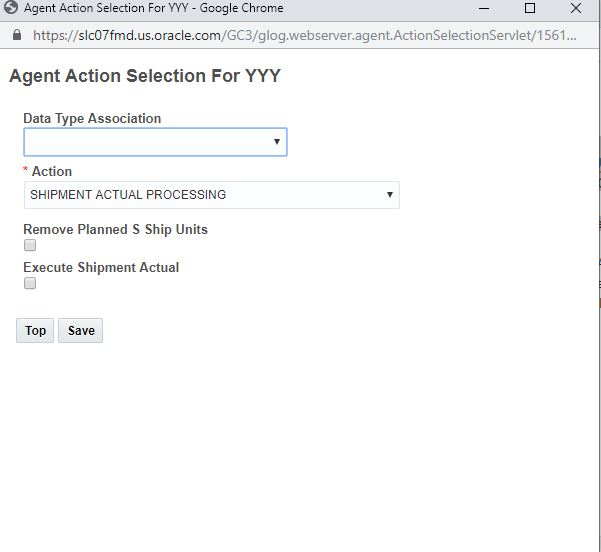601x552 pixels.
Task: Click the Remove Planned S Ship Units label
Action: pyautogui.click(x=115, y=229)
